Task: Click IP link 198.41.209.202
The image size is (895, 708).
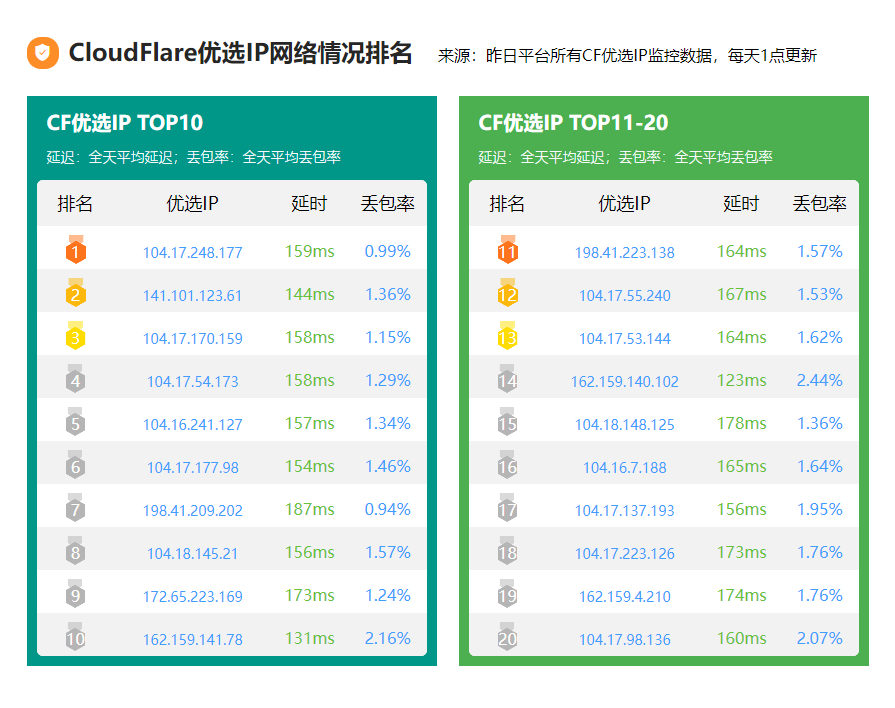Action: (192, 510)
